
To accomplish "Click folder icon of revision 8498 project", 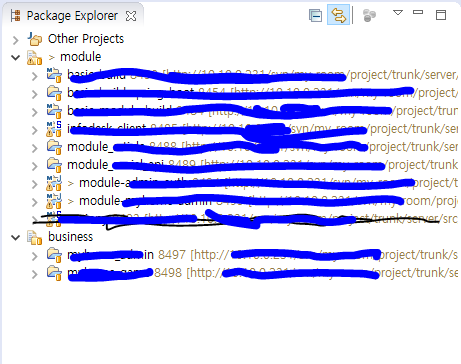I will [x=54, y=273].
